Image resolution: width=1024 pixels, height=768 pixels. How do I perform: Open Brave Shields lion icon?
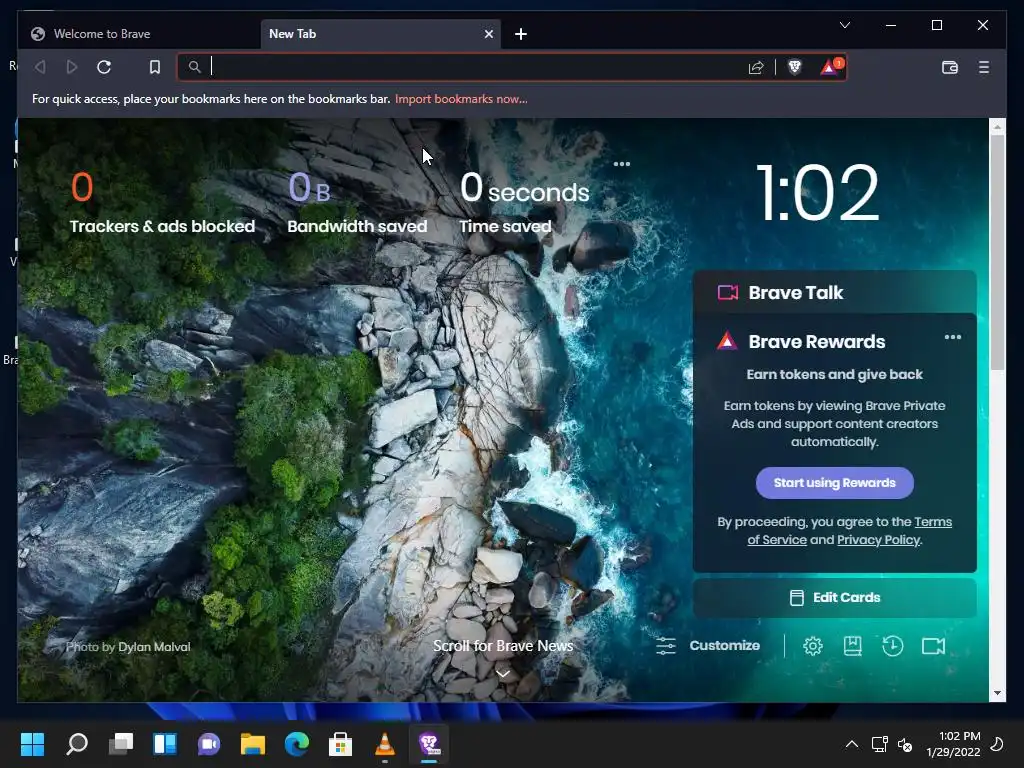[x=794, y=67]
